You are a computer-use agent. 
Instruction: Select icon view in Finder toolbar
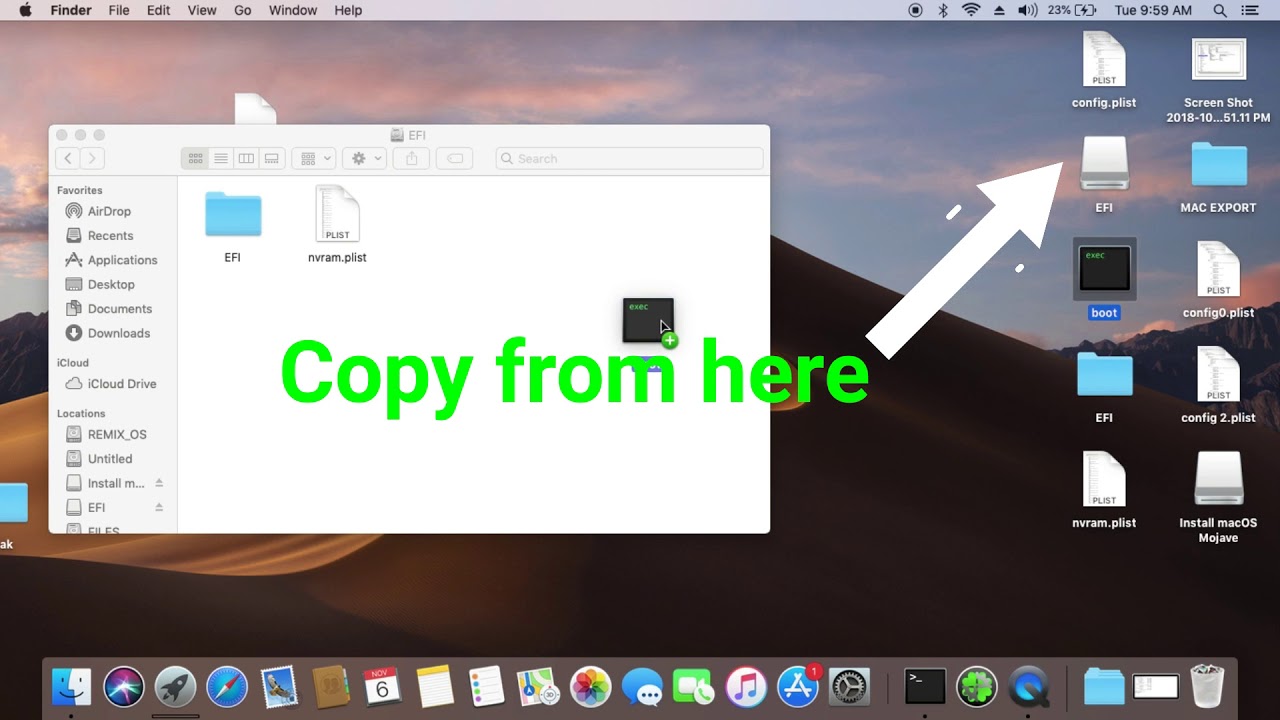195,158
